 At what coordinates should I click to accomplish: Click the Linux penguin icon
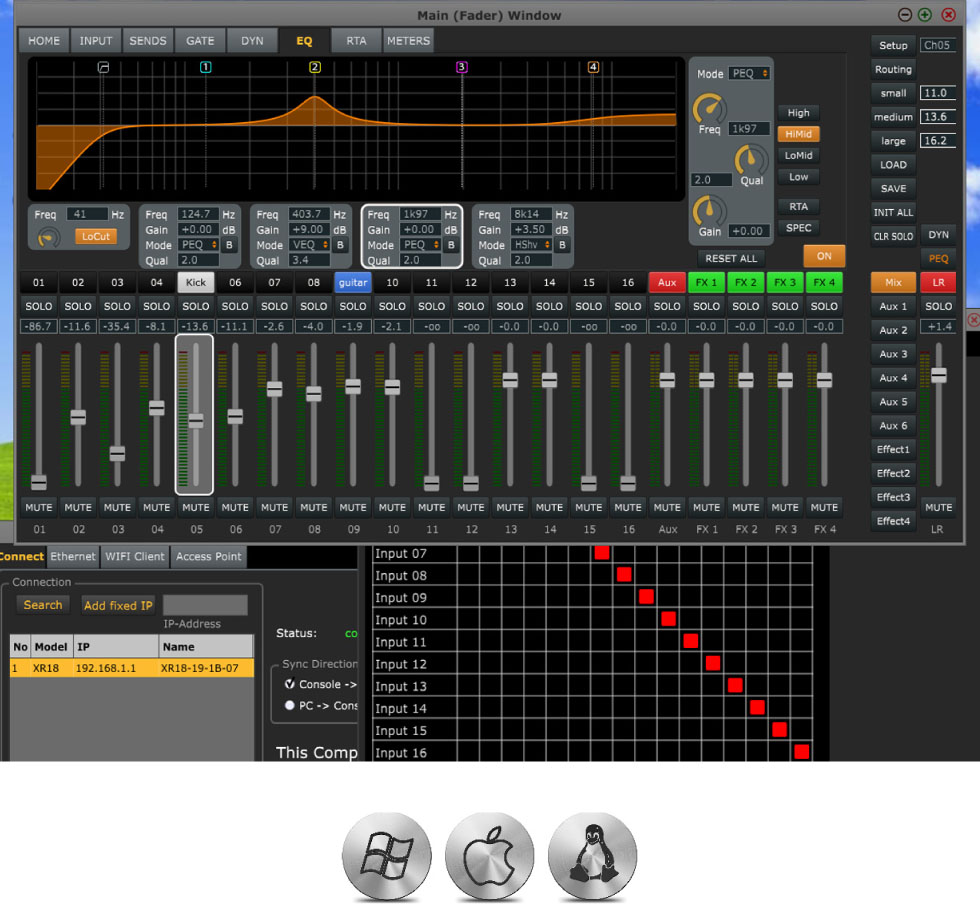[592, 857]
